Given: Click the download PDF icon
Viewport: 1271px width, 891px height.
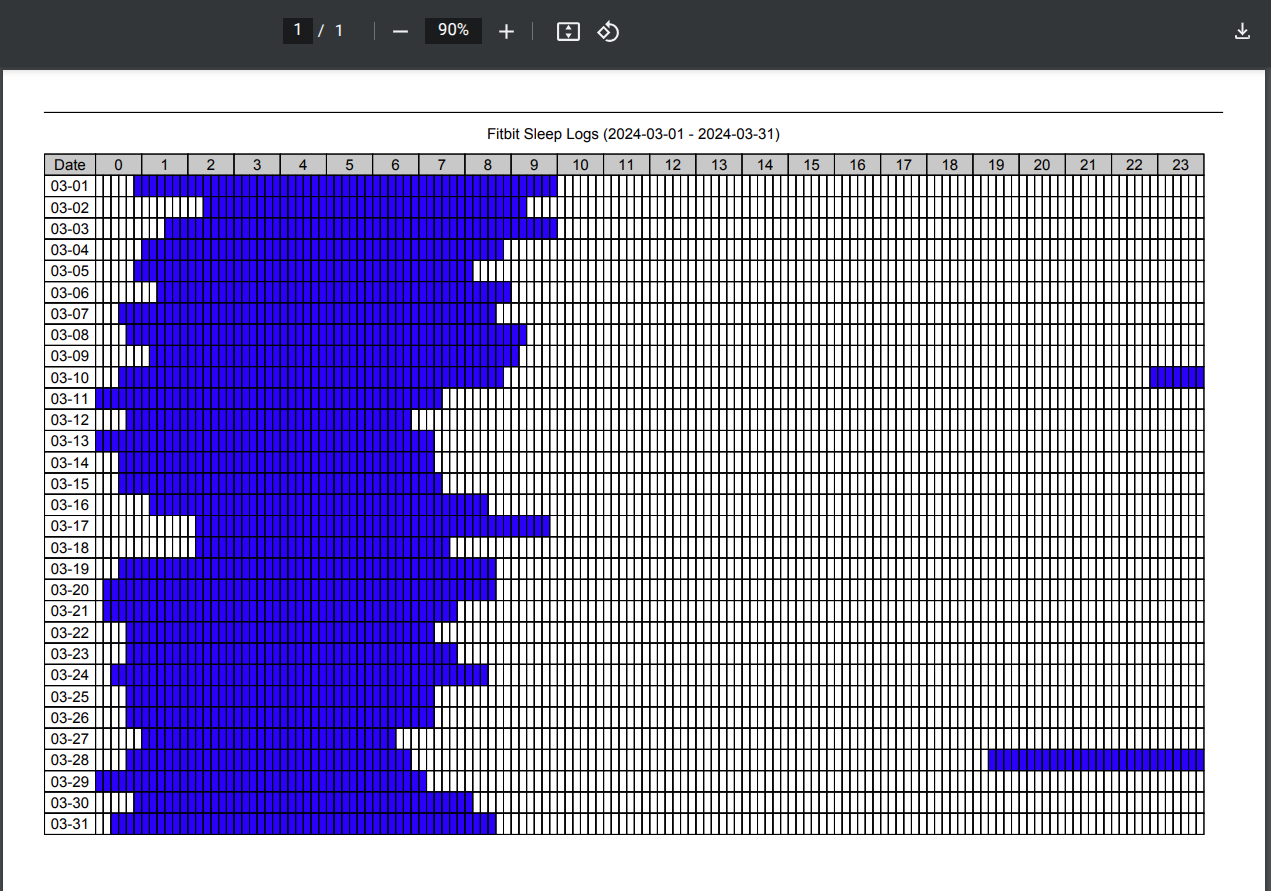Looking at the screenshot, I should (1242, 31).
